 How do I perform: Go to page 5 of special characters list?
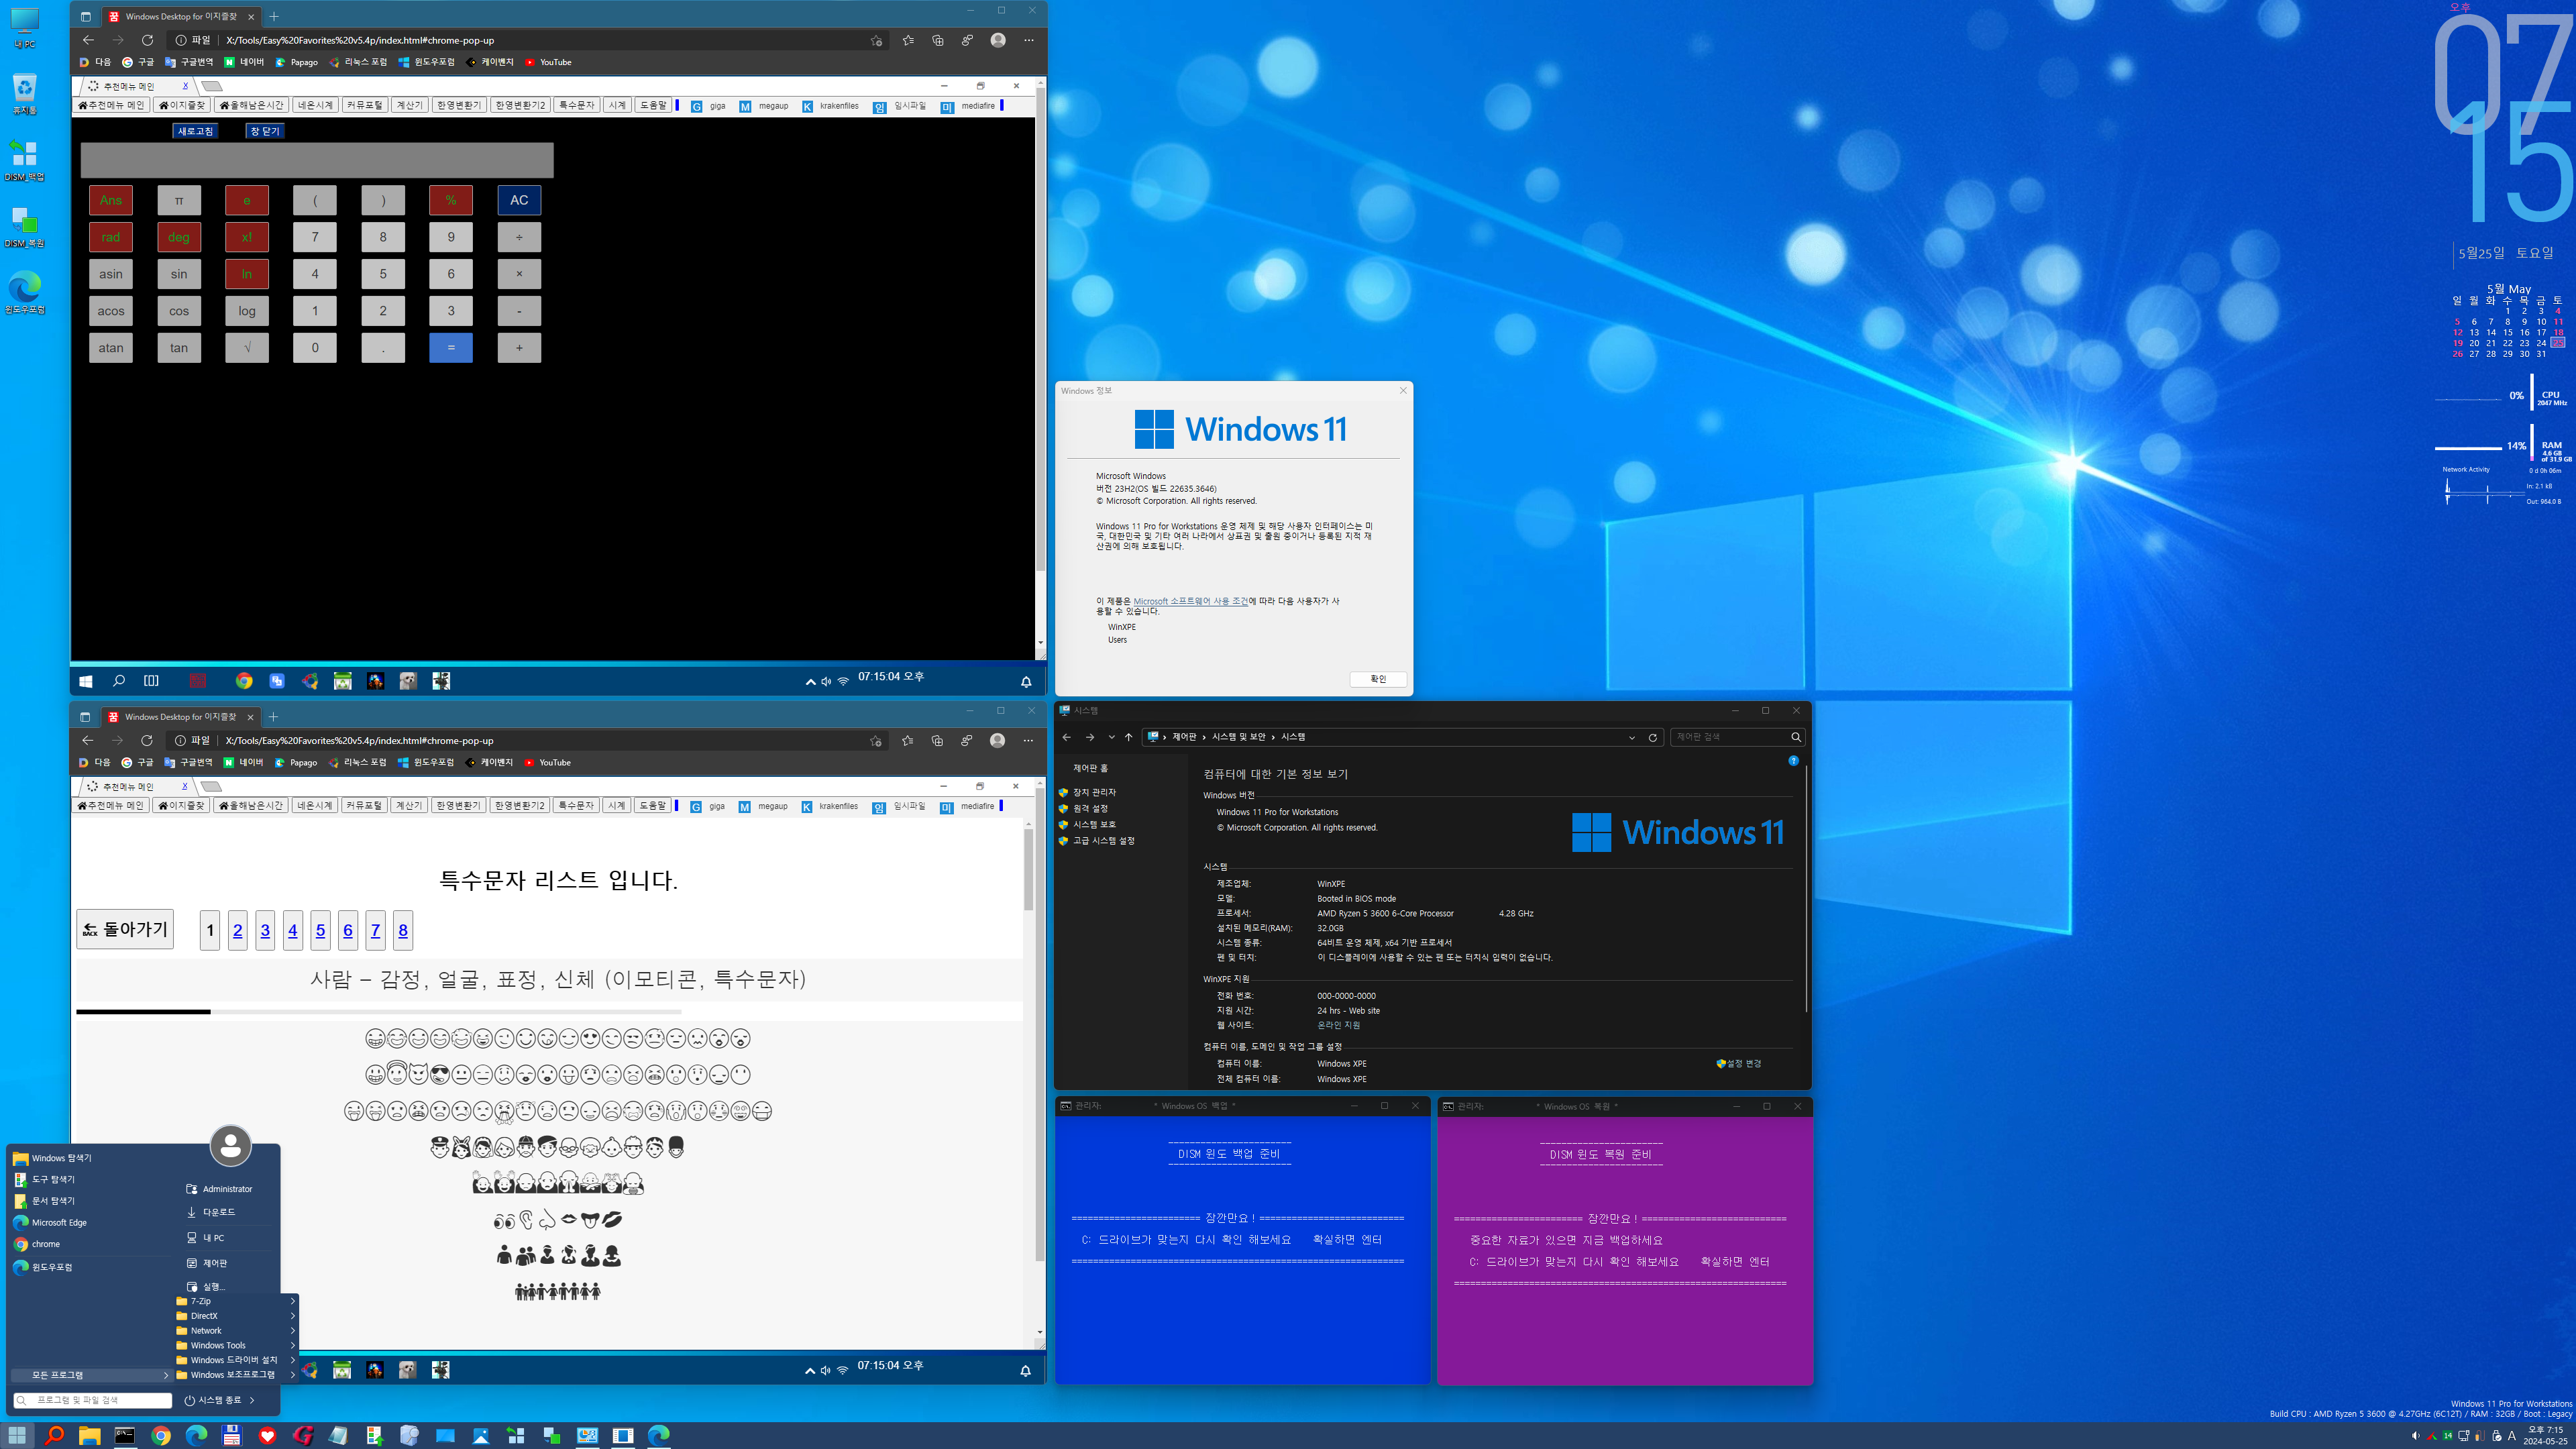pyautogui.click(x=320, y=930)
